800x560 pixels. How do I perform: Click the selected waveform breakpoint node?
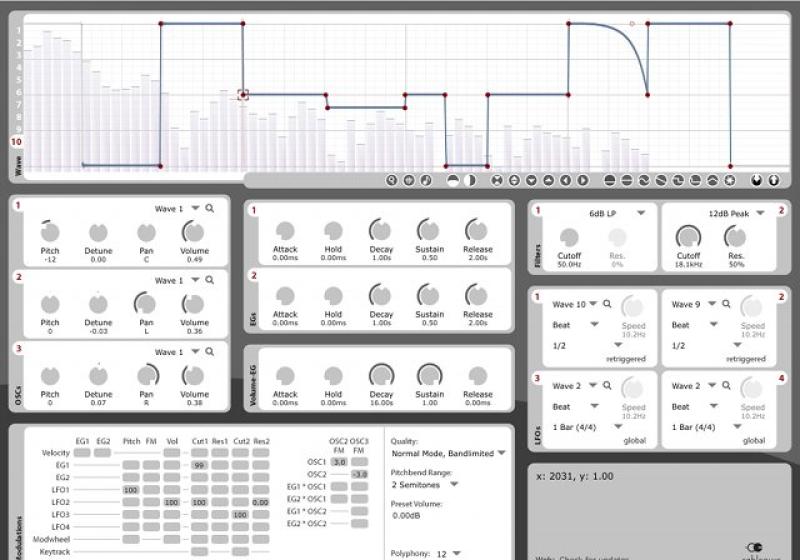[243, 95]
